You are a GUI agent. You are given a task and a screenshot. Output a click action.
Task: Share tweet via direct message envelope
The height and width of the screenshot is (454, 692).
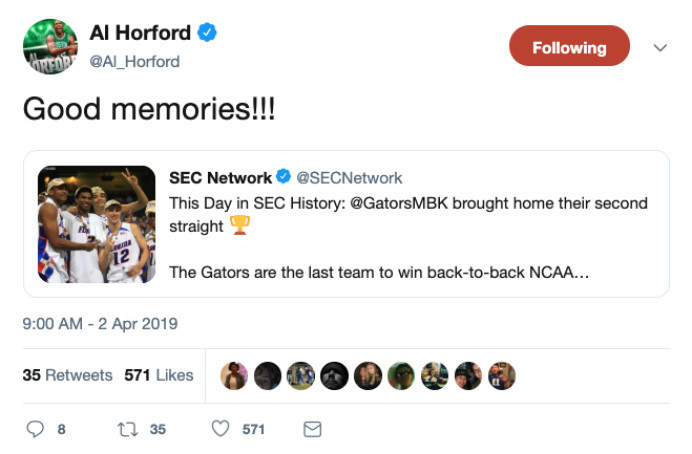[312, 429]
